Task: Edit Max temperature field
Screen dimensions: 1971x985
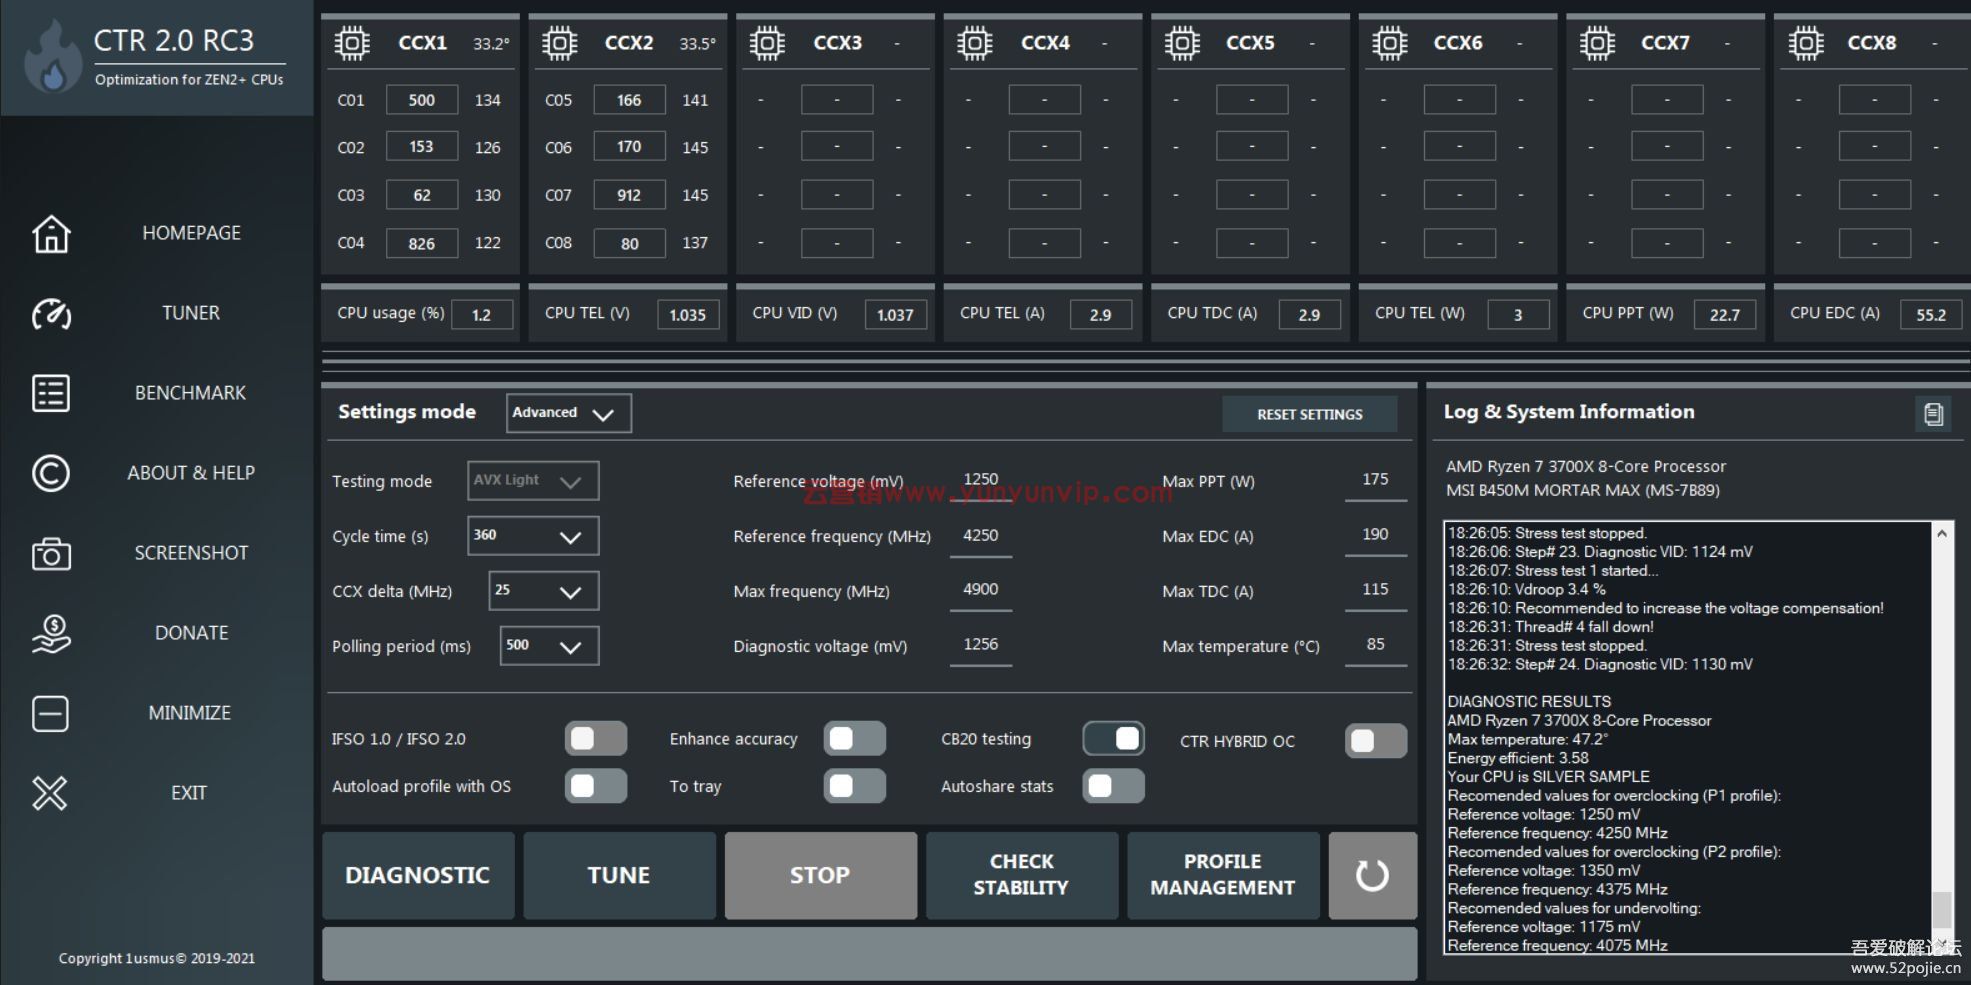Action: pos(1376,646)
